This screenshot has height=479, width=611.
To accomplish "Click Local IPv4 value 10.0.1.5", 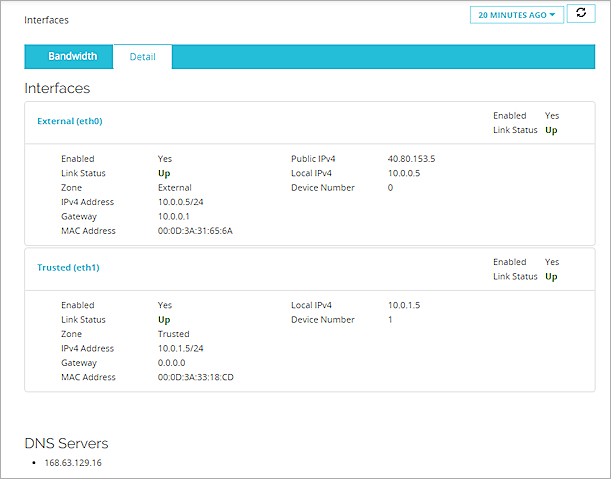I will tap(402, 305).
